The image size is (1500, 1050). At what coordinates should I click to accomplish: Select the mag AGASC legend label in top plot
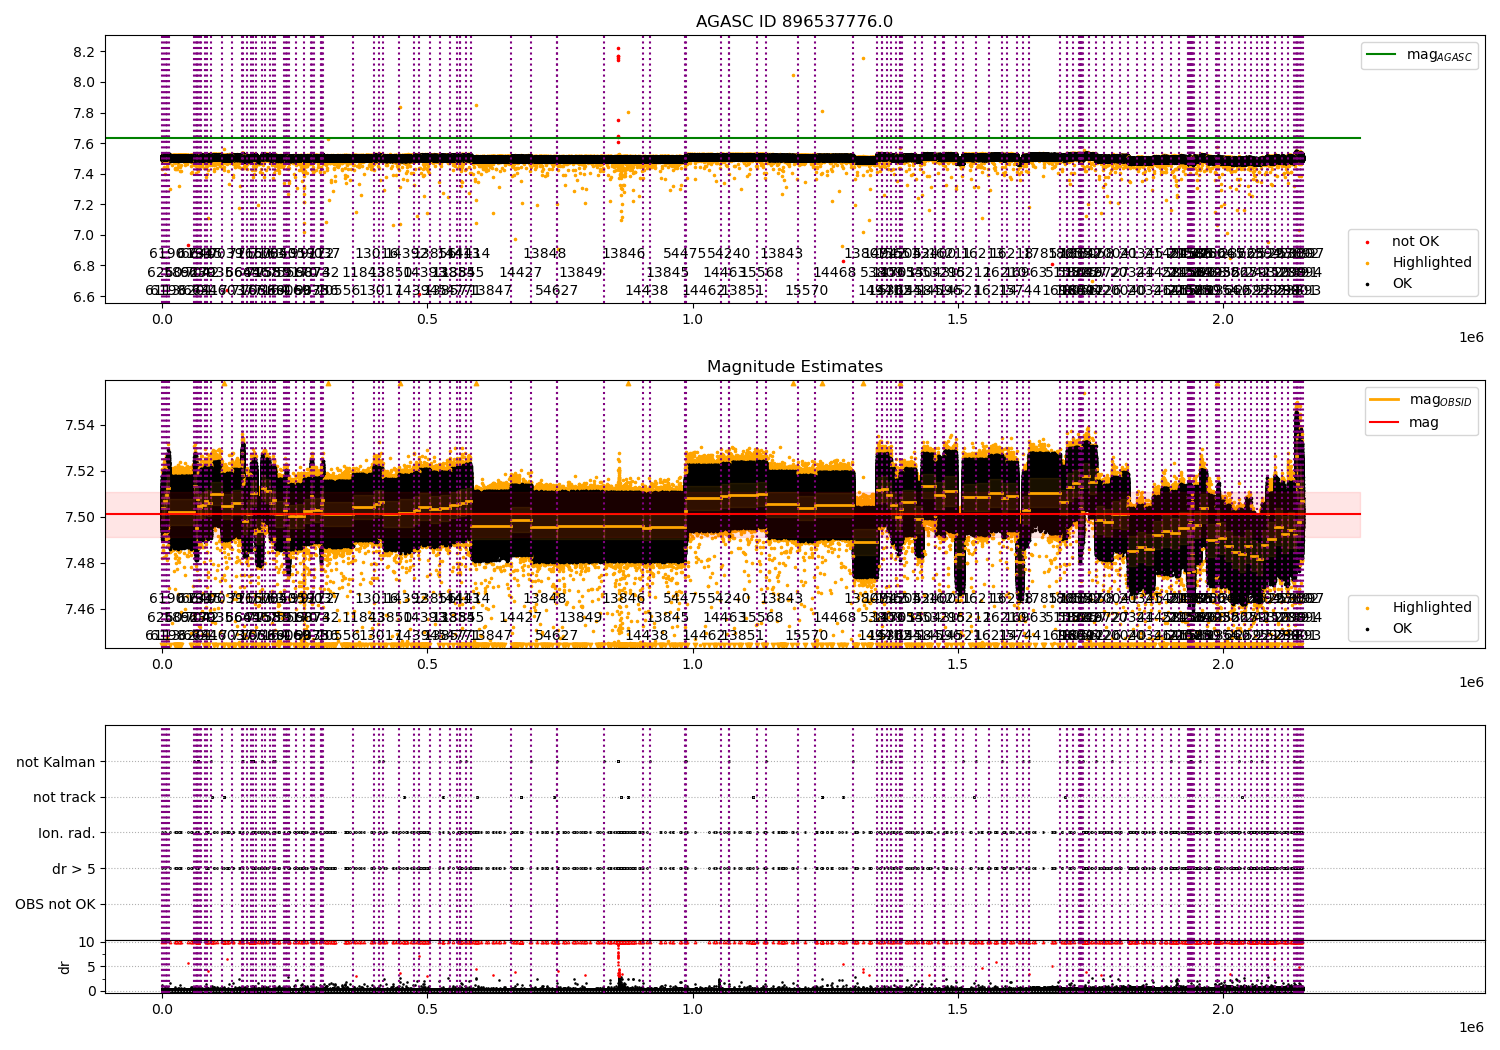pyautogui.click(x=1439, y=55)
